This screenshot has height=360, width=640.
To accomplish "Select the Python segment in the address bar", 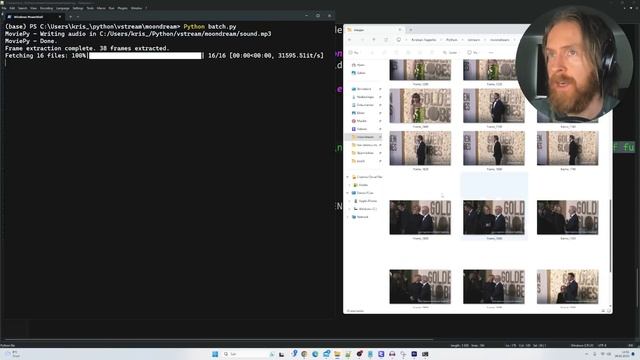I will (451, 40).
